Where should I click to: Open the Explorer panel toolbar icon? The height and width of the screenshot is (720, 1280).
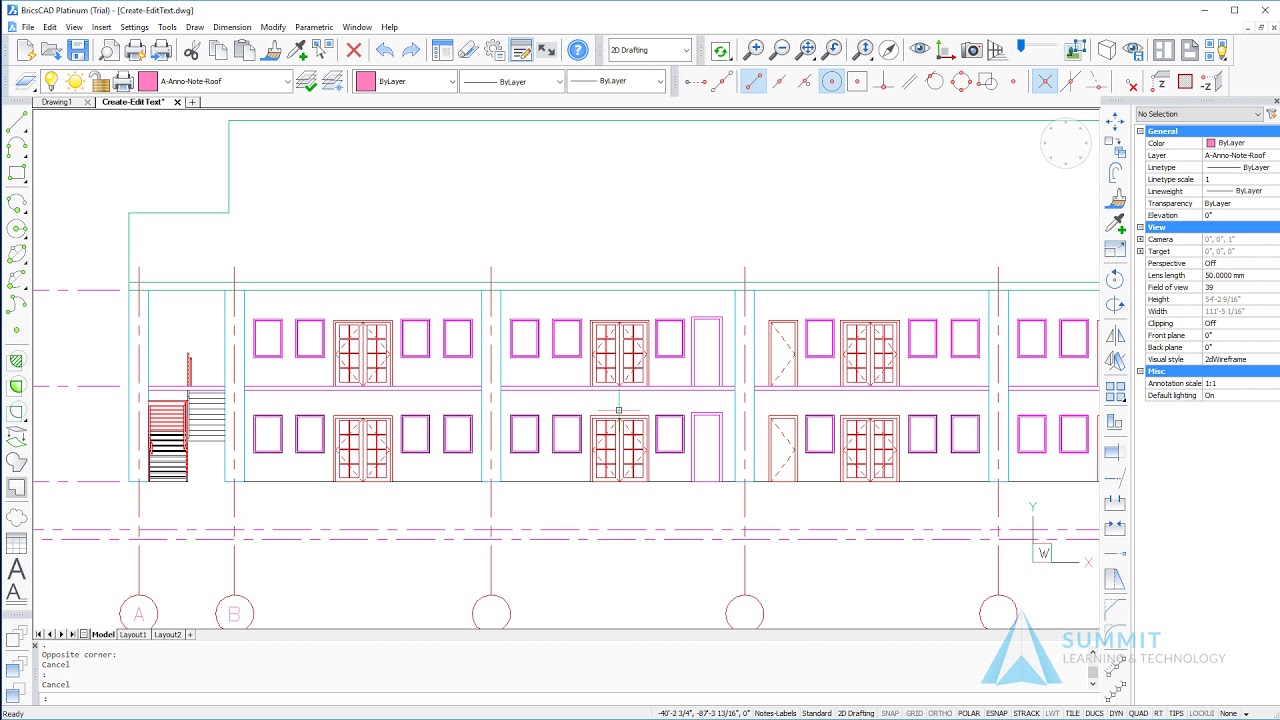click(x=442, y=50)
